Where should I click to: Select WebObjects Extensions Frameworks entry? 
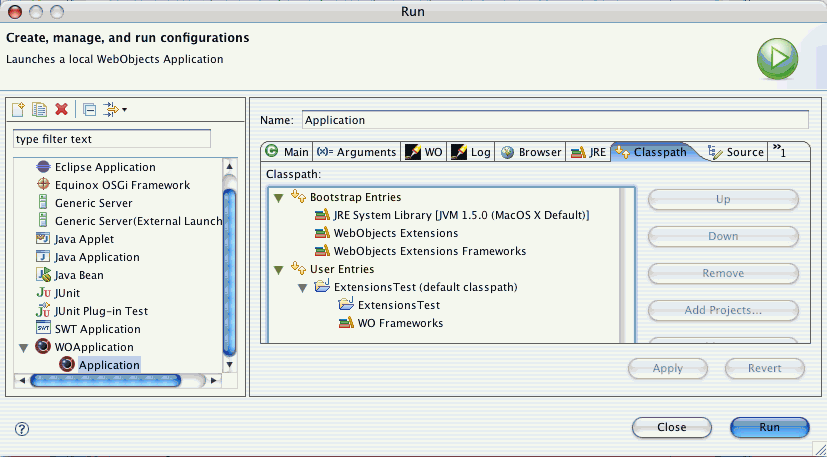pyautogui.click(x=420, y=251)
